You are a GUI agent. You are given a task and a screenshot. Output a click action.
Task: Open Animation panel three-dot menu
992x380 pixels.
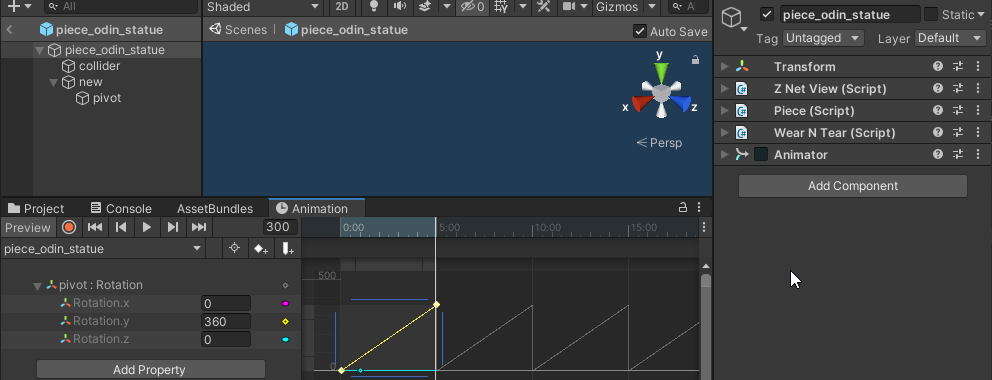pyautogui.click(x=699, y=207)
